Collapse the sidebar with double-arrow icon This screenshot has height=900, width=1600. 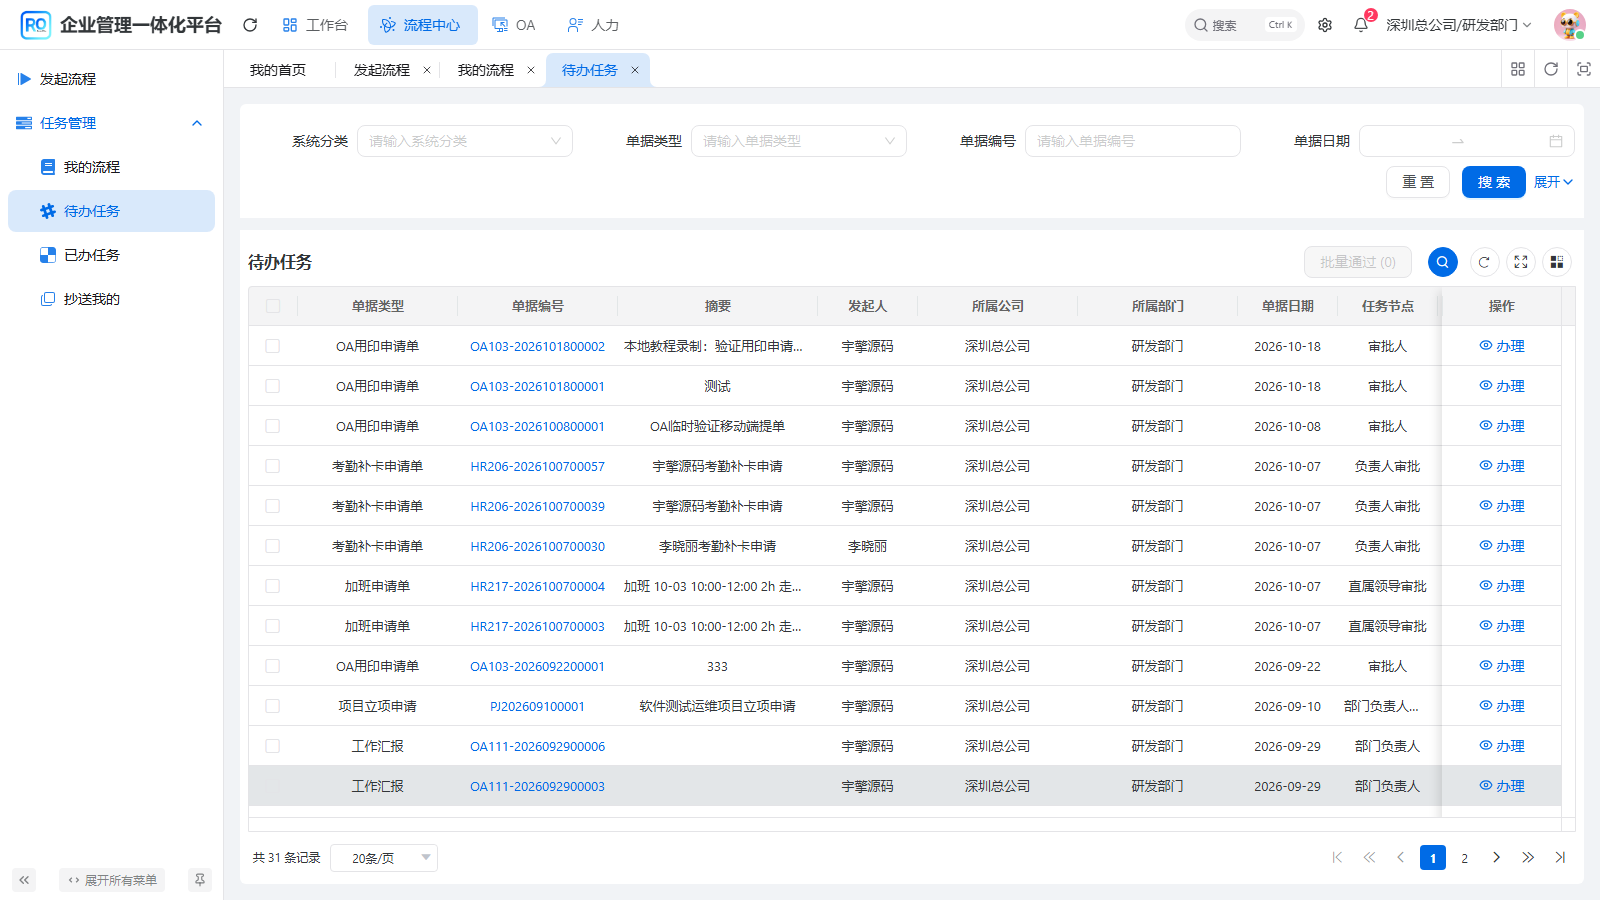coord(24,880)
